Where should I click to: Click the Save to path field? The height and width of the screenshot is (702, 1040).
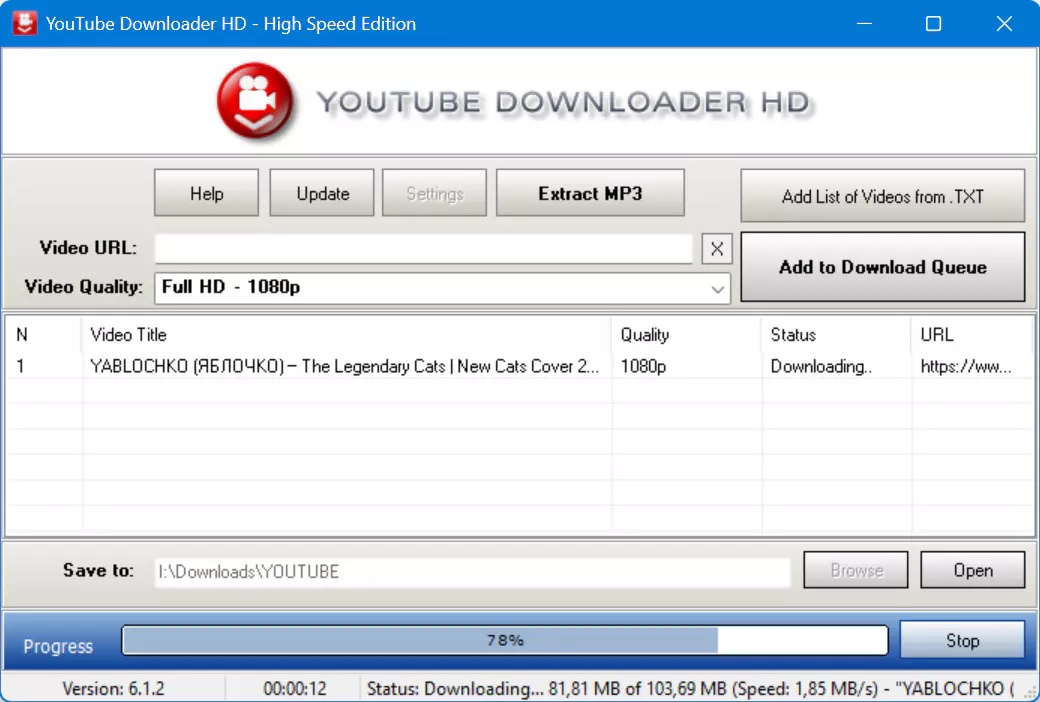(x=472, y=571)
